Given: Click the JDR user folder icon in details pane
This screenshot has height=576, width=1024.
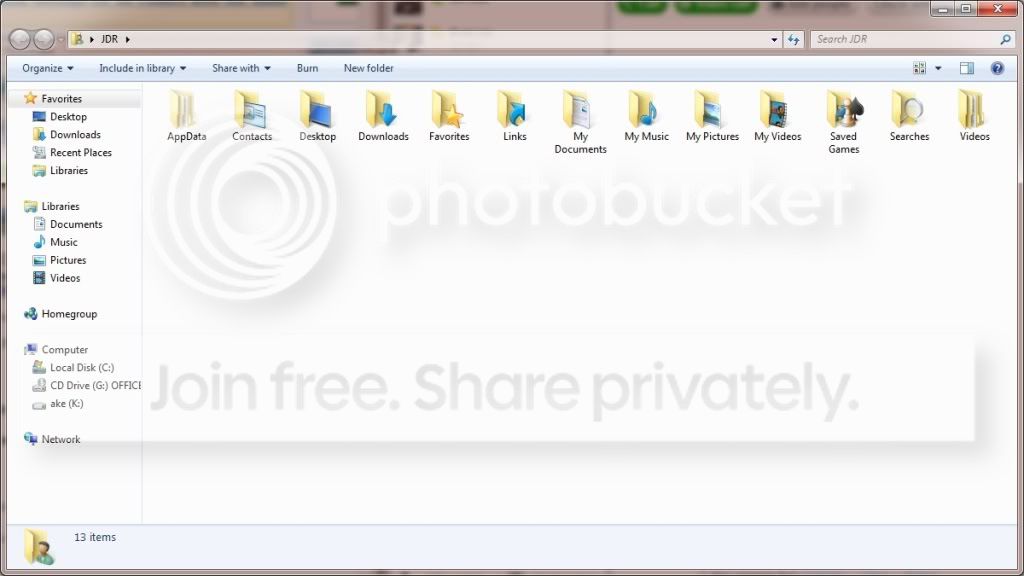Looking at the screenshot, I should click(39, 547).
